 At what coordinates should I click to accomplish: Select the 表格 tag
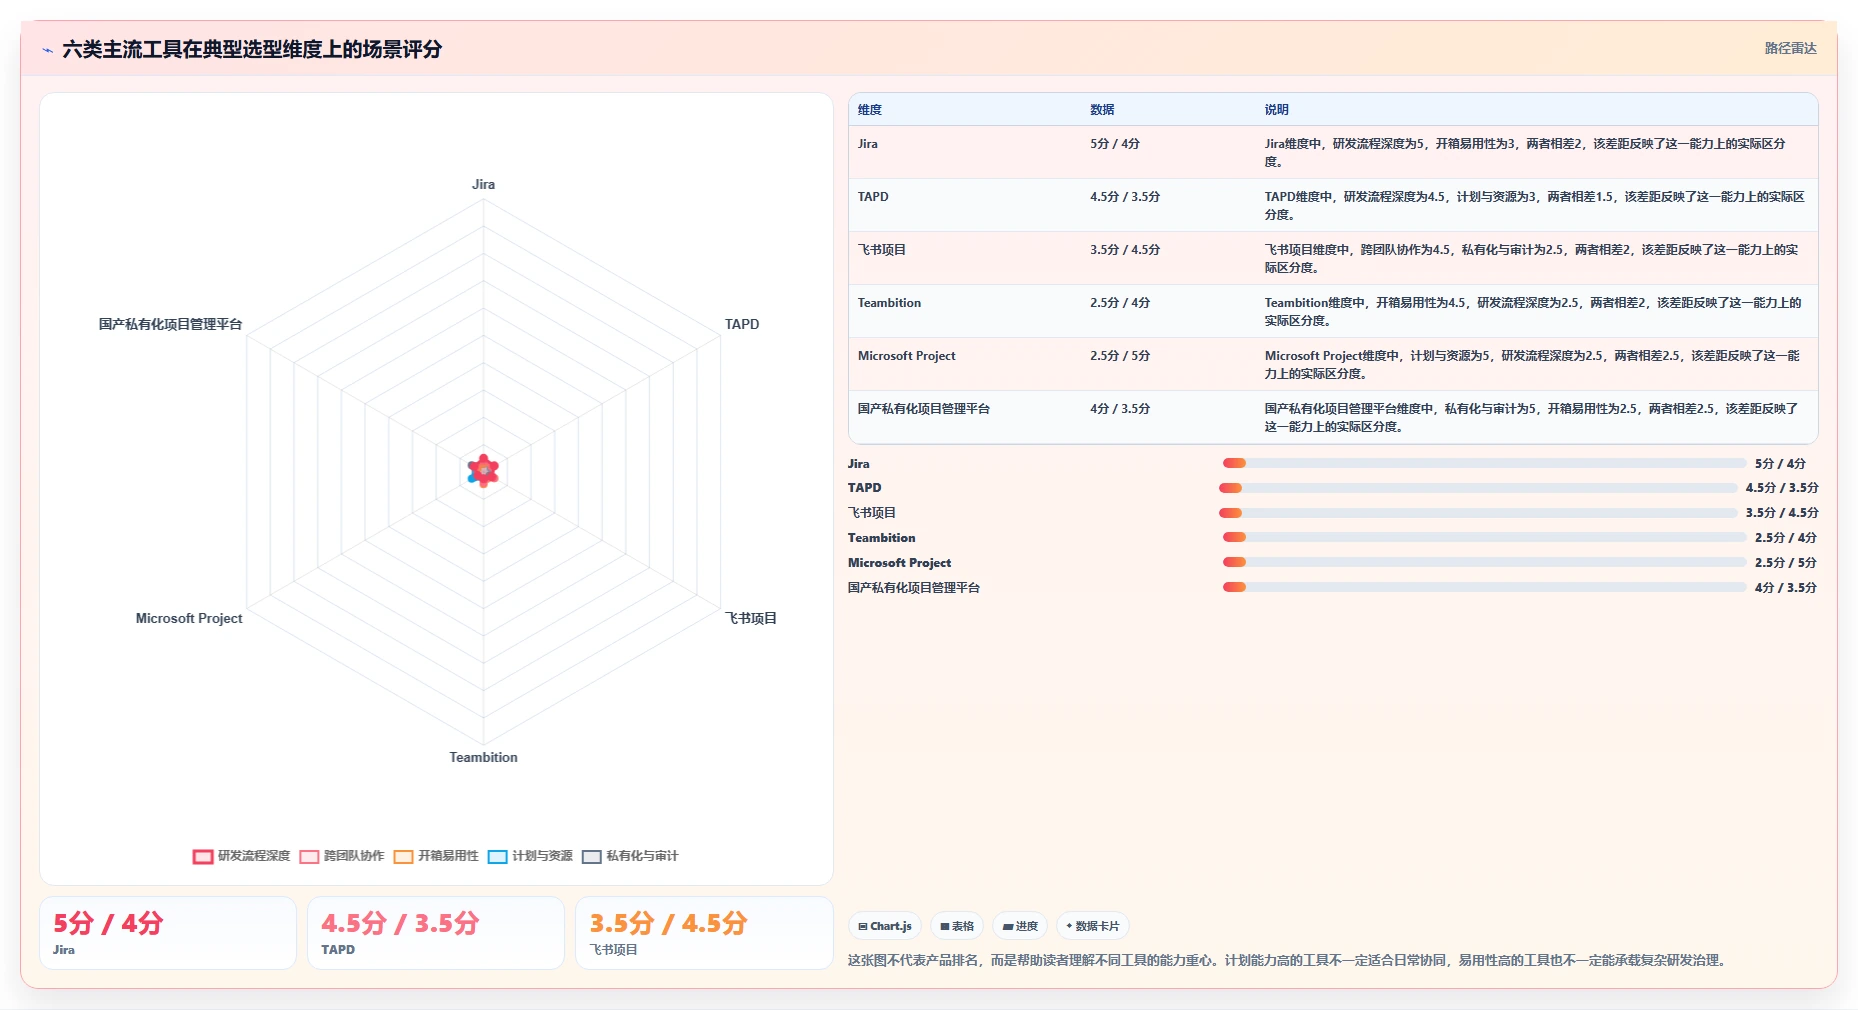click(x=957, y=926)
